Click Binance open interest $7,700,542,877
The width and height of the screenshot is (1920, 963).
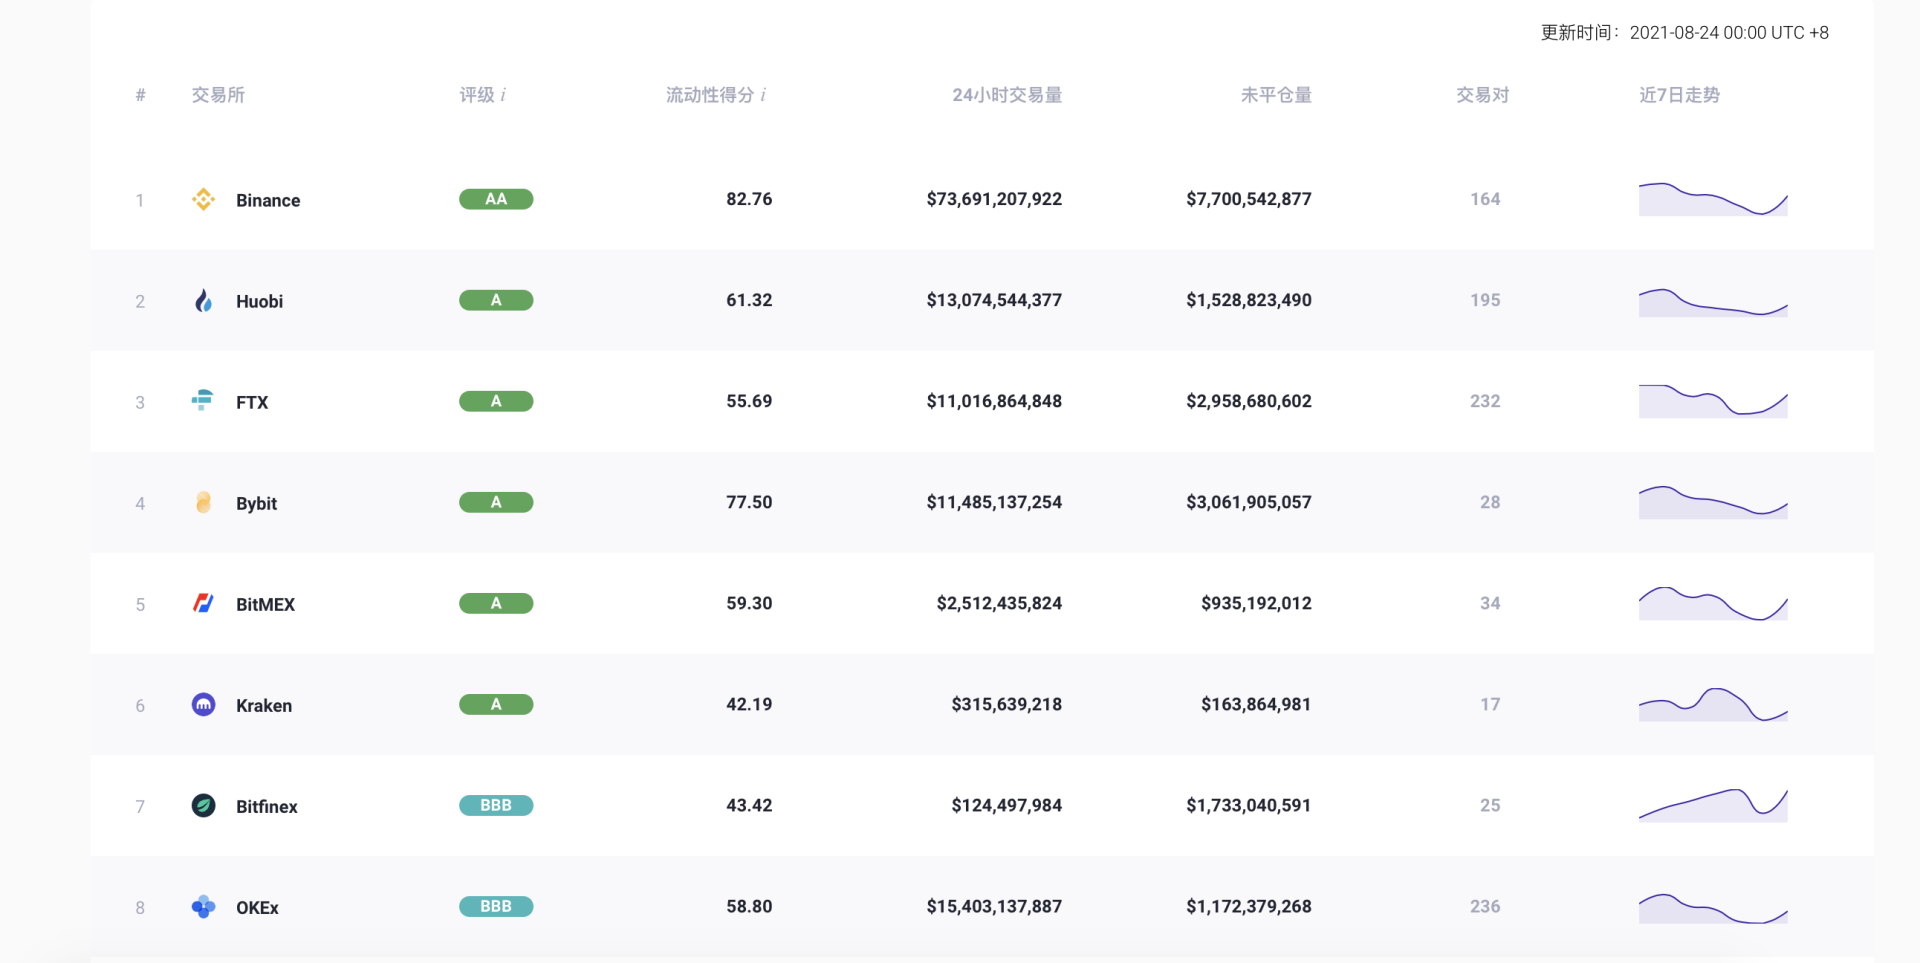tap(1249, 199)
